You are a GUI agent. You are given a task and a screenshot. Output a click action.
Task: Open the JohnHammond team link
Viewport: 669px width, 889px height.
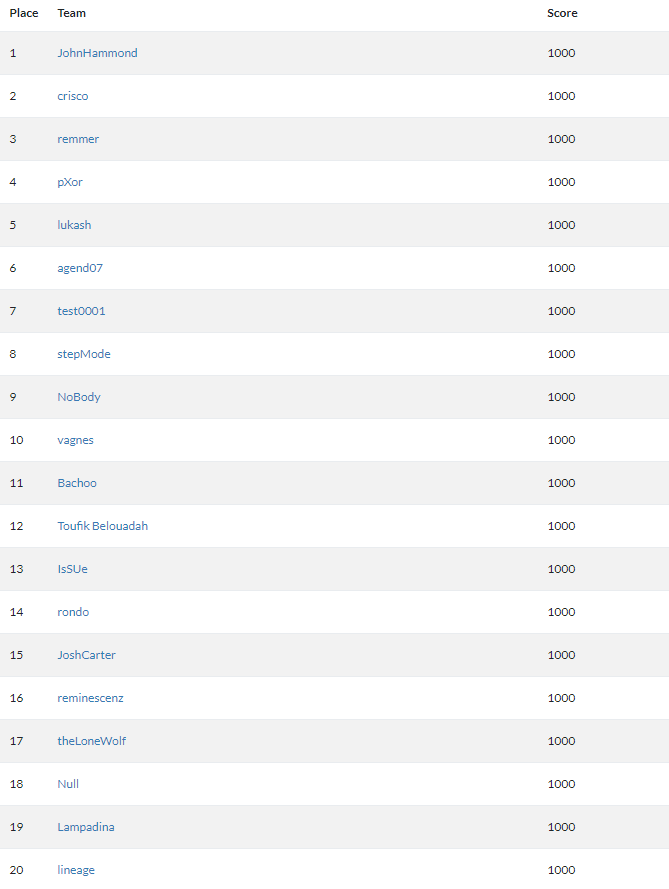tap(97, 53)
